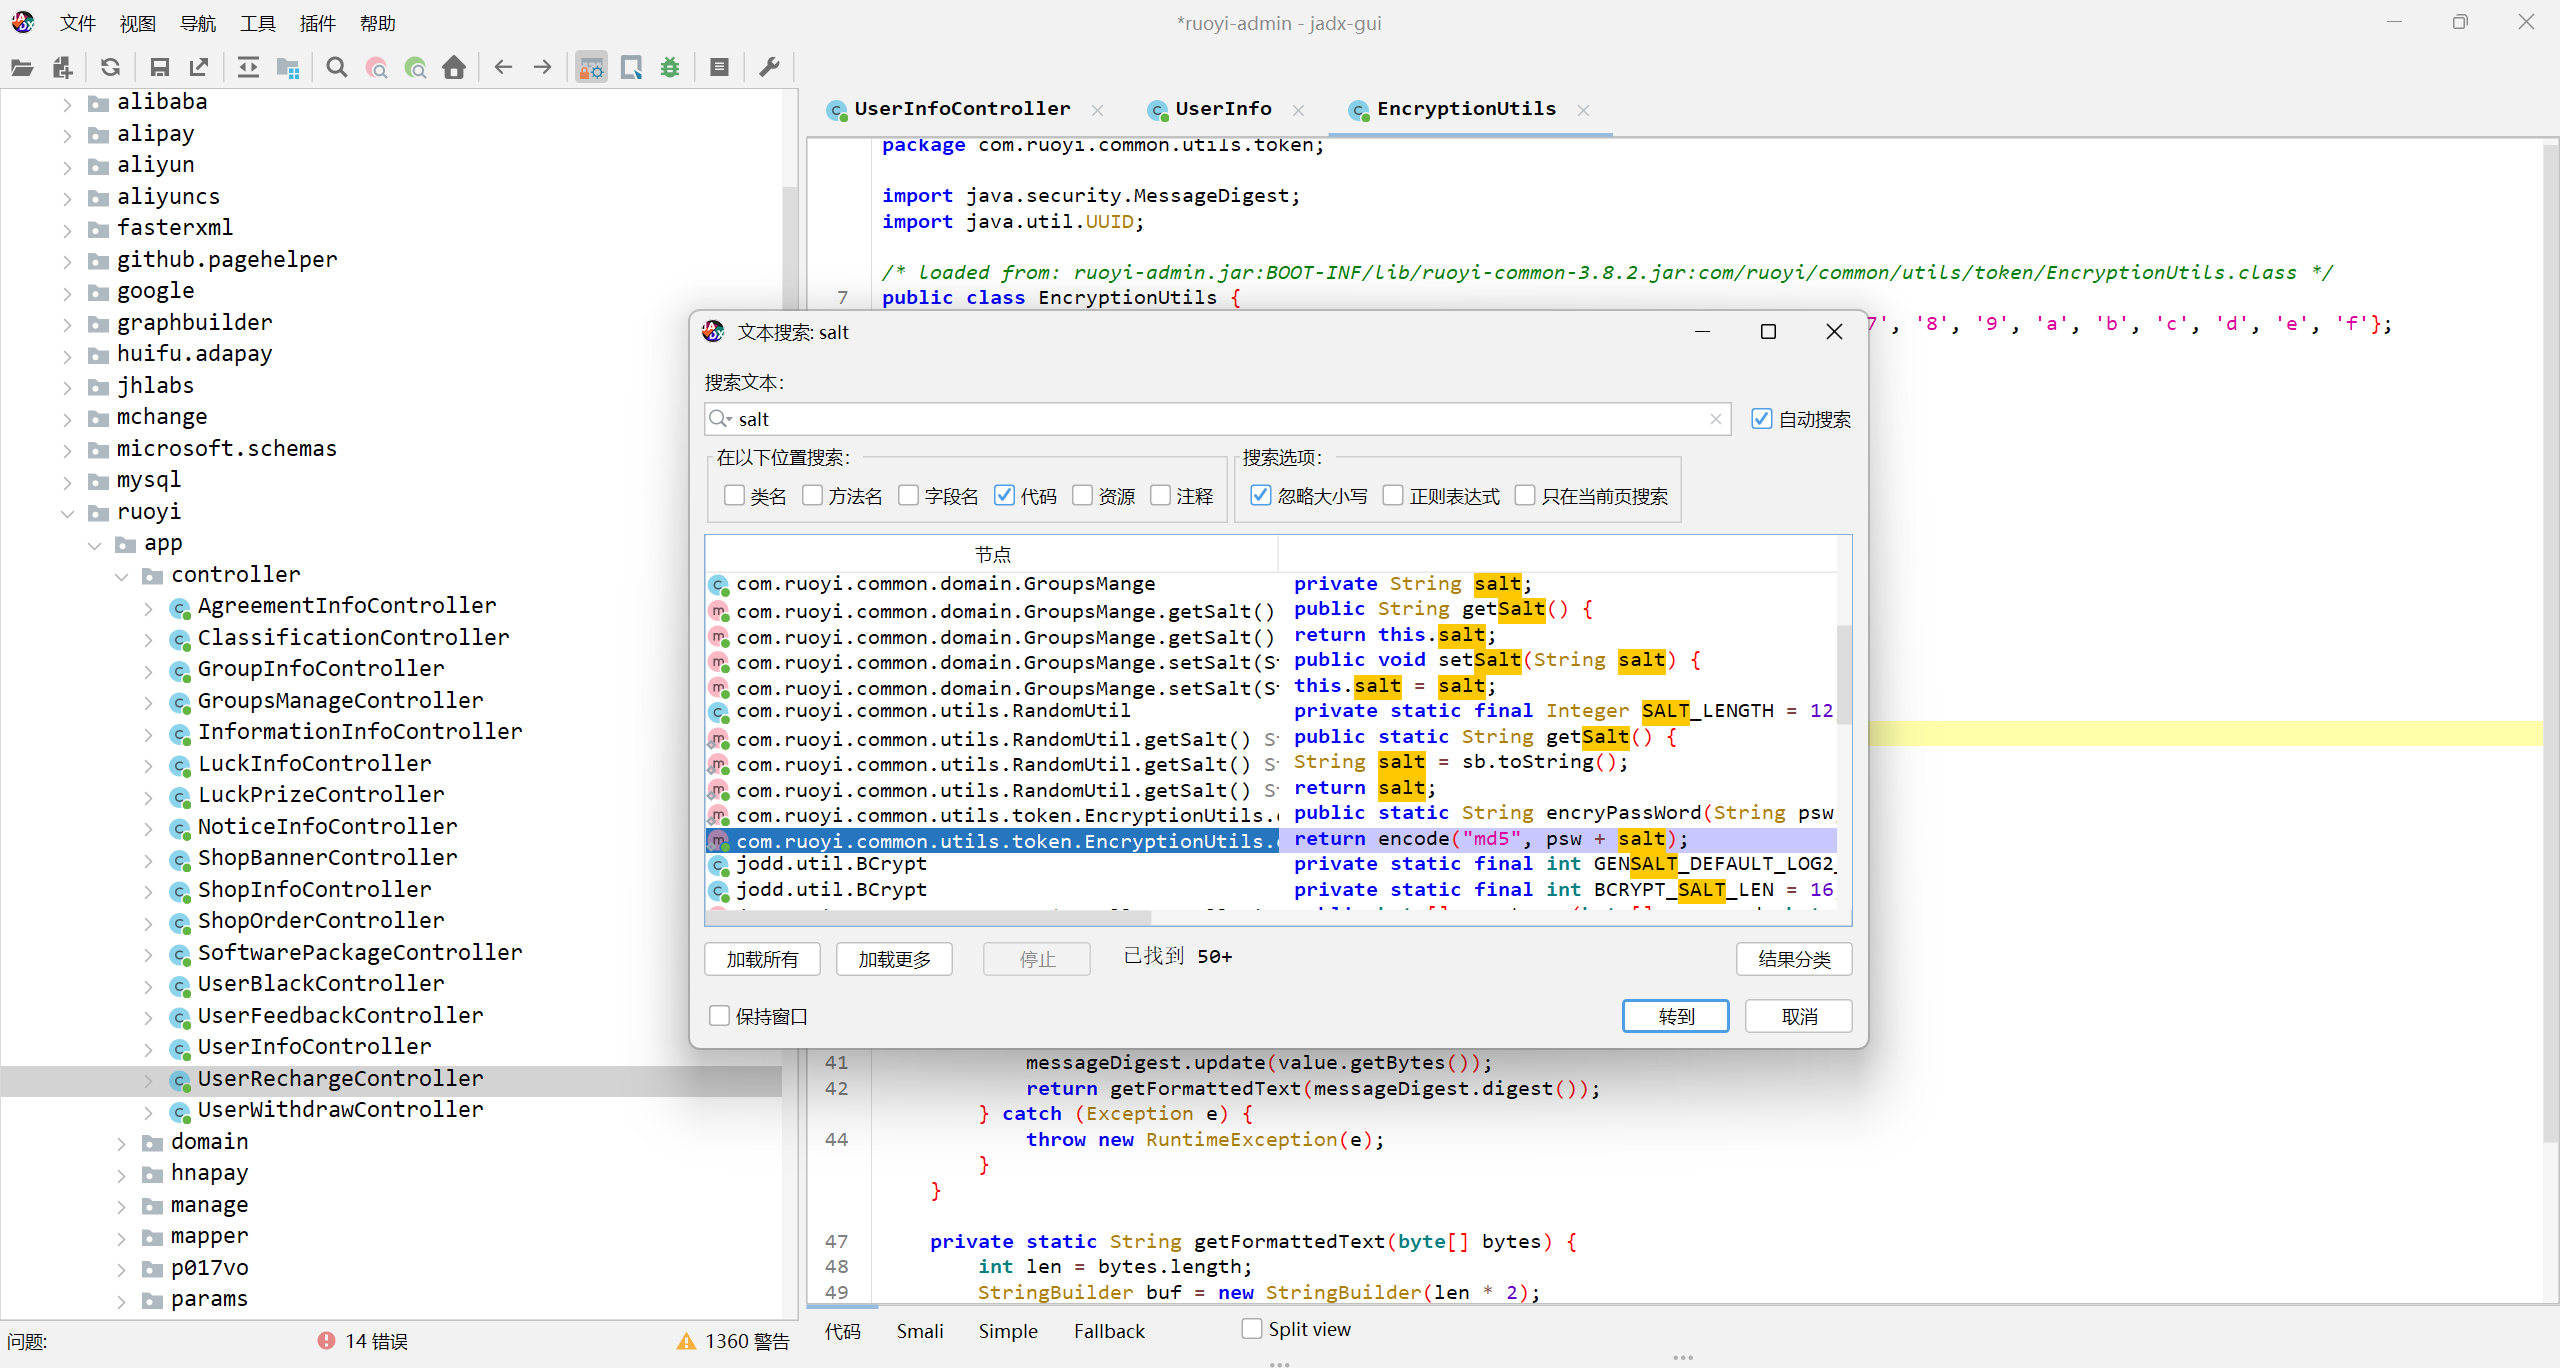Switch to the UserInfoController tab
Viewport: 2560px width, 1368px height.
(x=960, y=109)
